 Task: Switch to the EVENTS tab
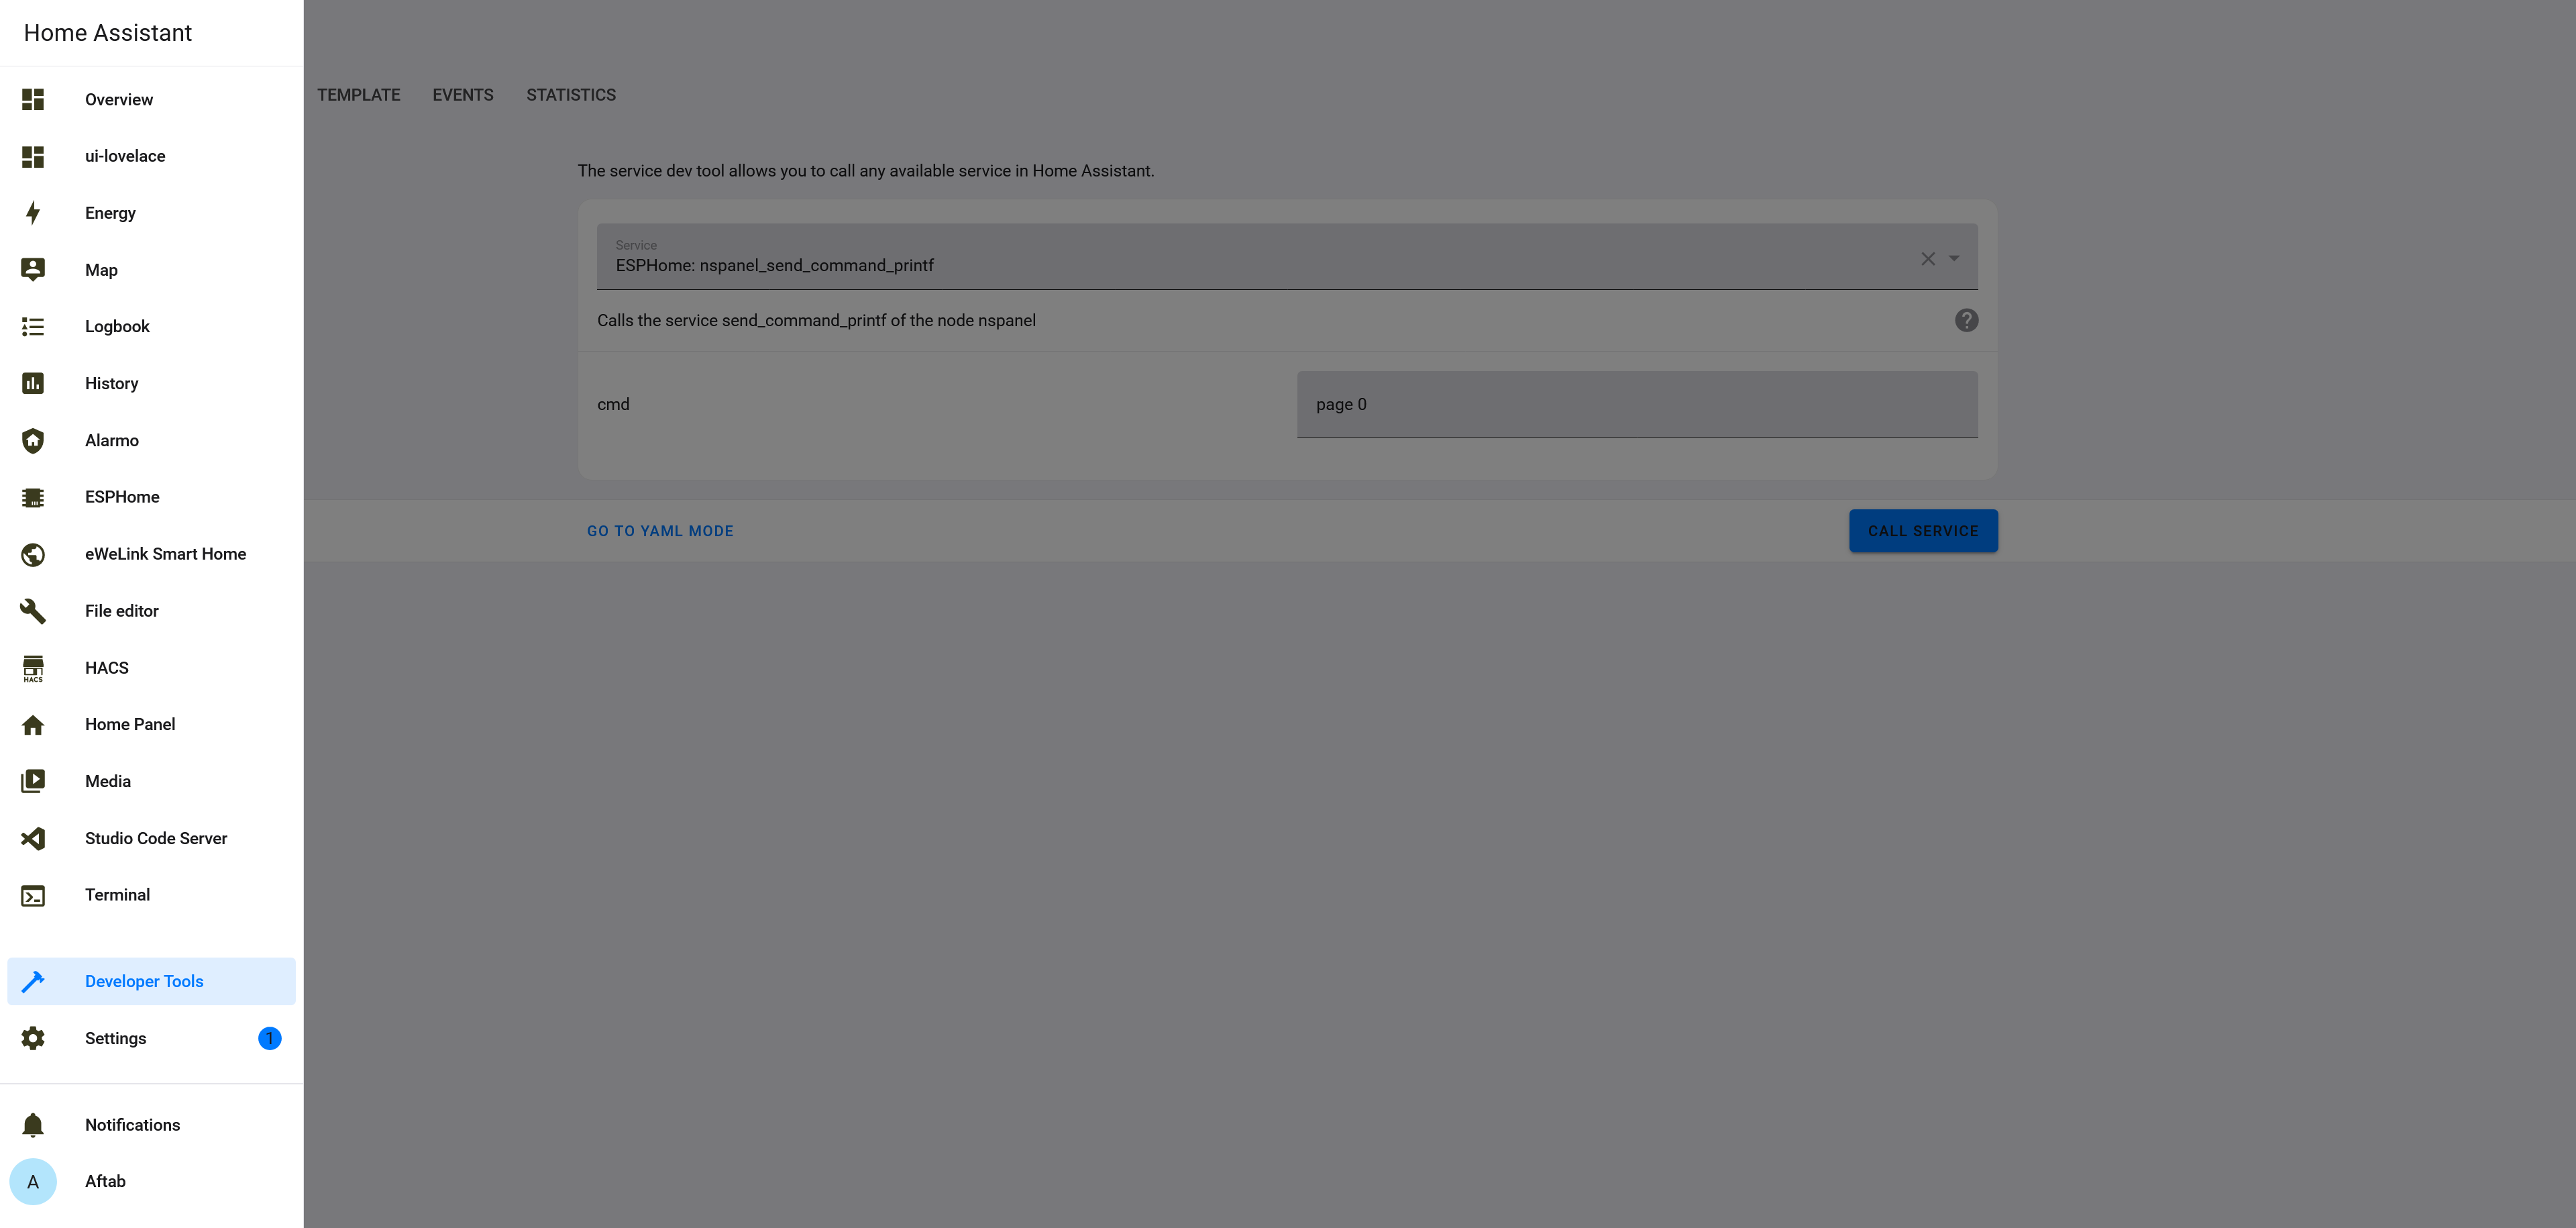462,94
